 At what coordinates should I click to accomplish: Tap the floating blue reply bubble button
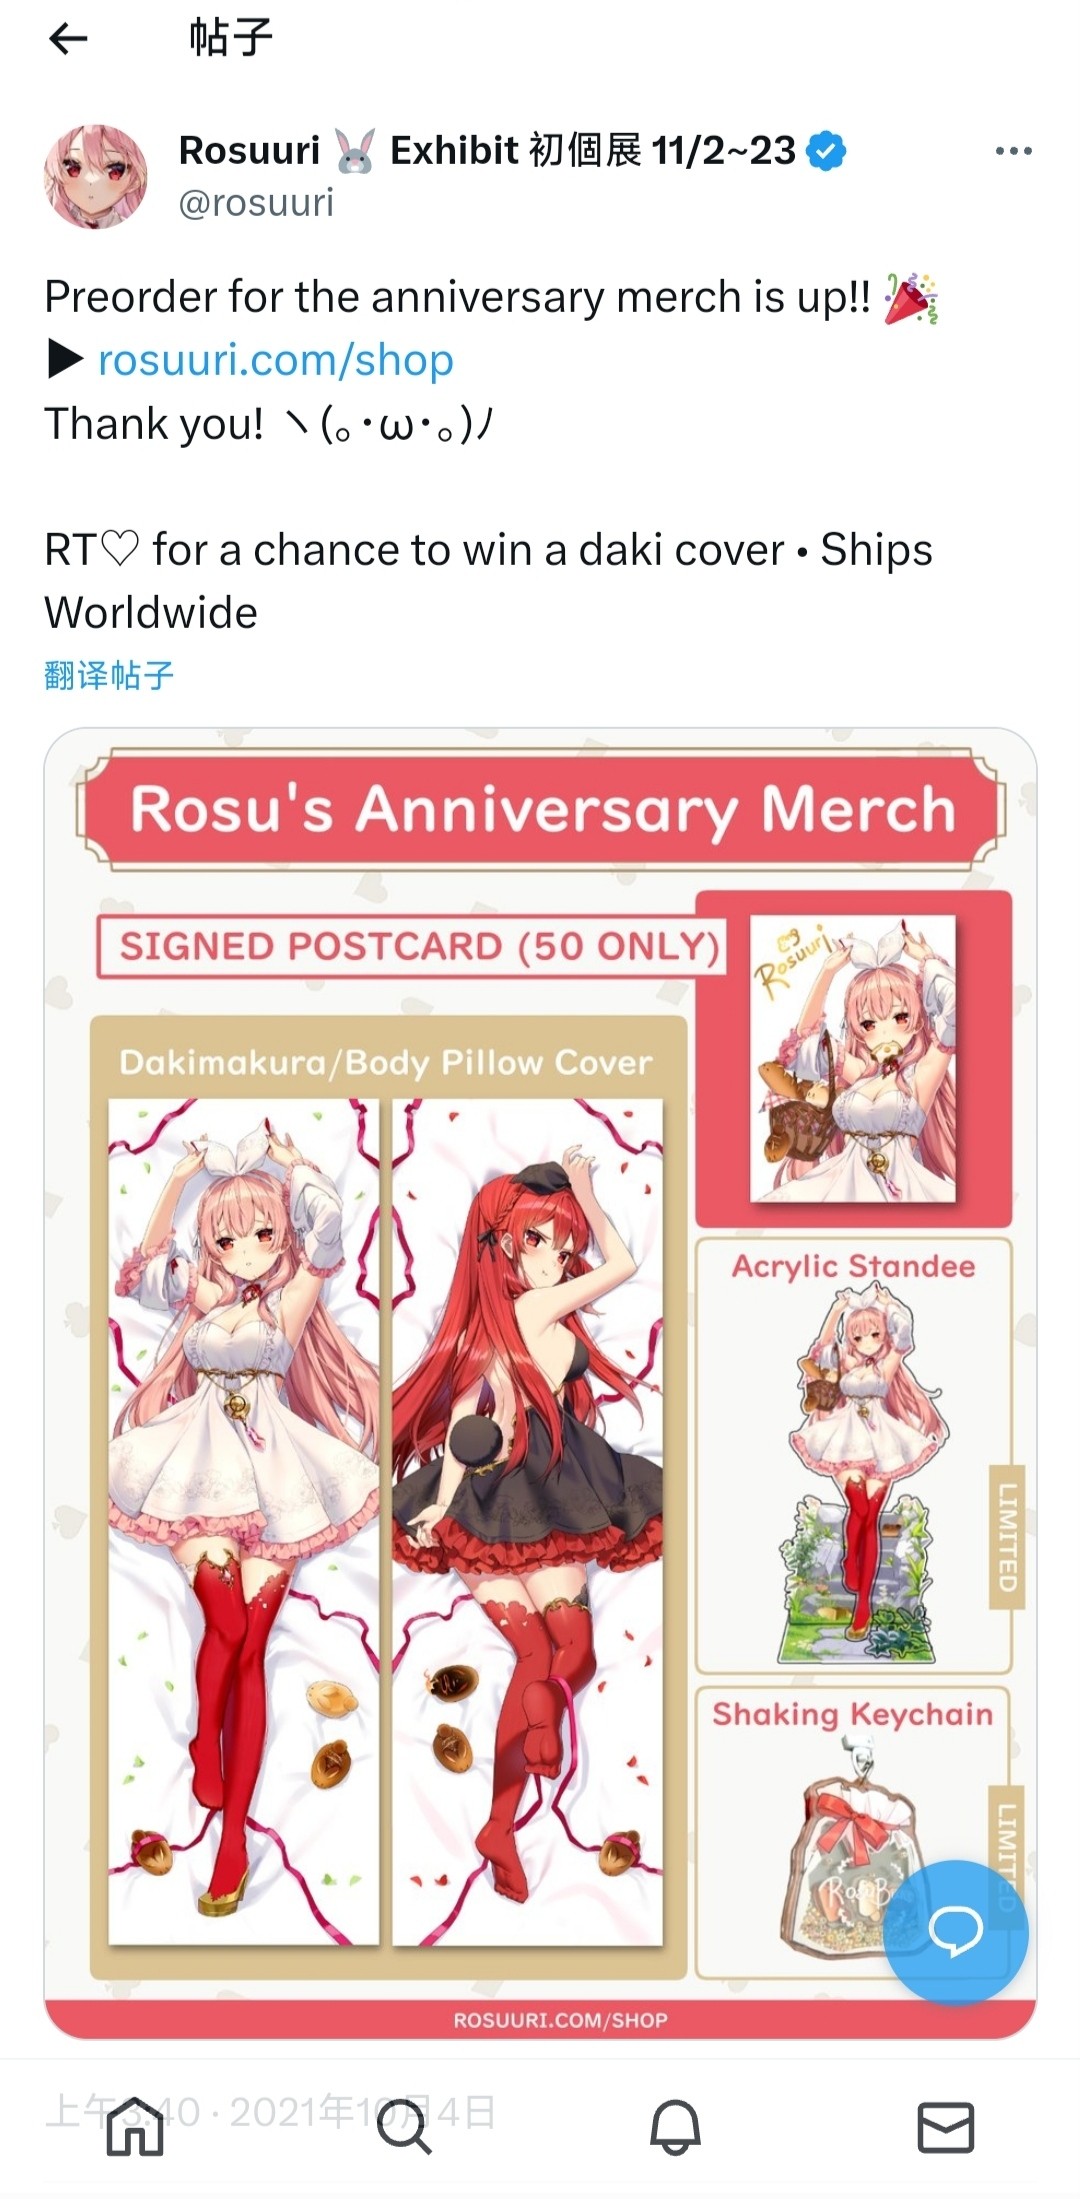click(956, 1930)
